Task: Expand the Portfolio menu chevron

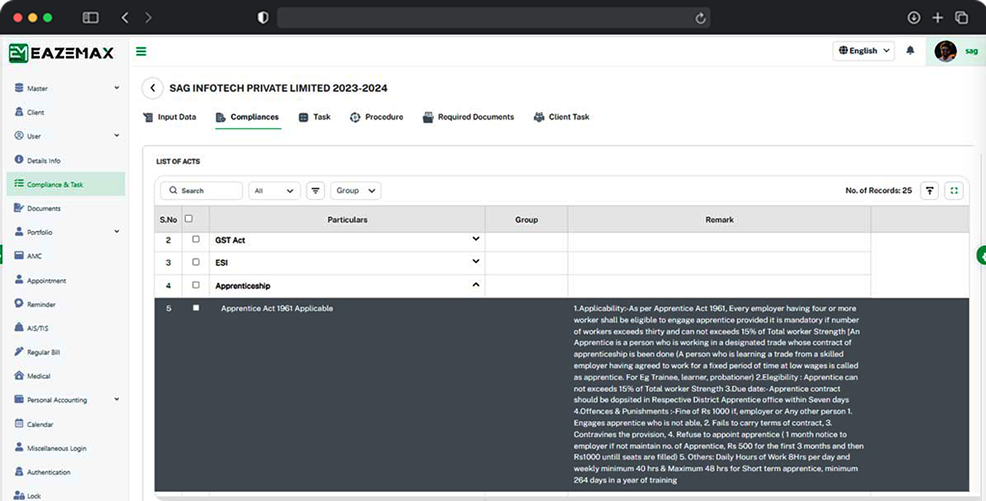Action: pos(116,232)
